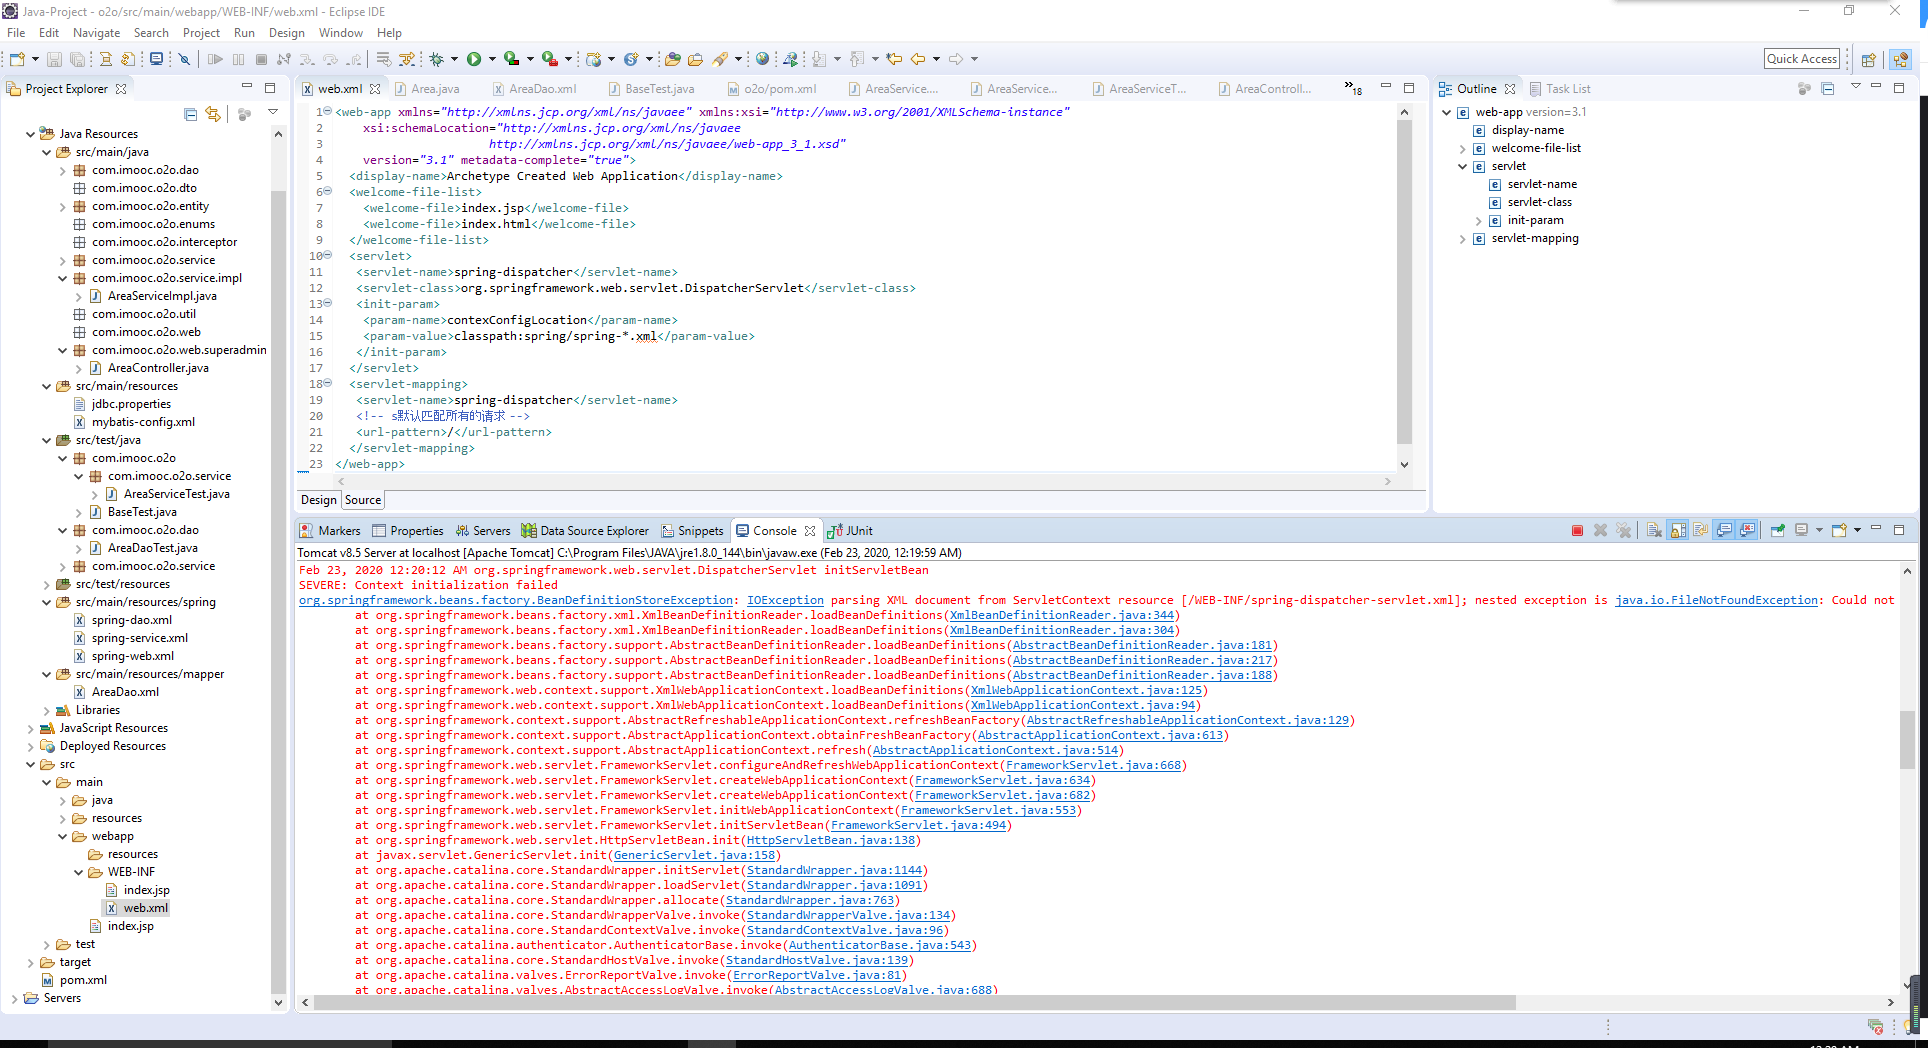Show hidden editor tabs list
The height and width of the screenshot is (1048, 1928).
coord(1353,88)
